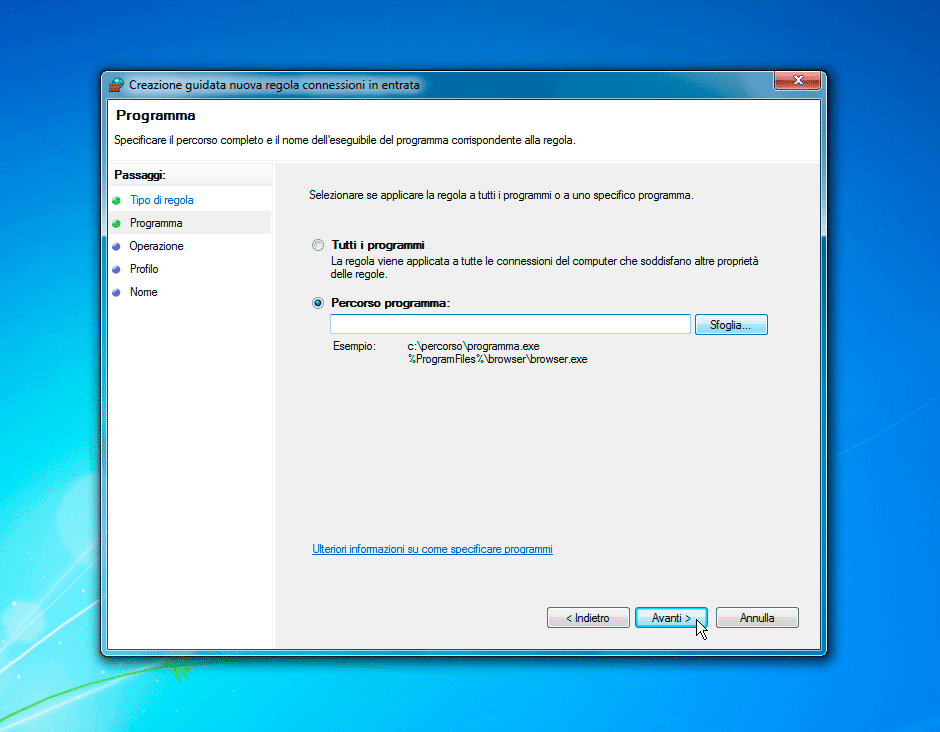Select the Operazione step in sidebar
The image size is (940, 732).
click(156, 246)
